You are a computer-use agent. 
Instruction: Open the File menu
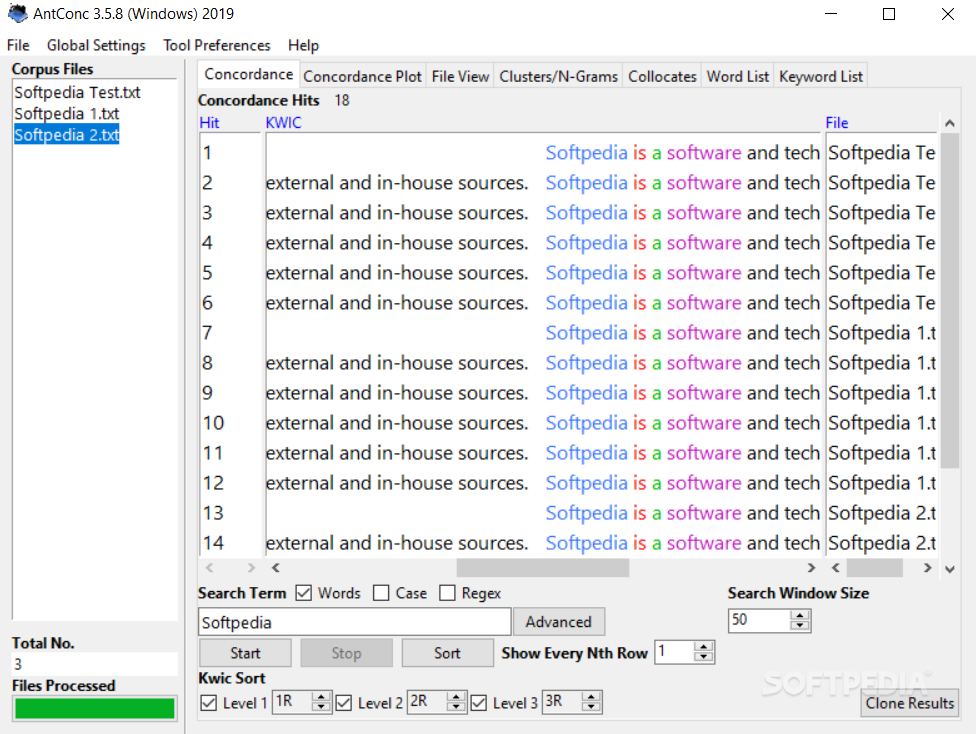[x=18, y=45]
